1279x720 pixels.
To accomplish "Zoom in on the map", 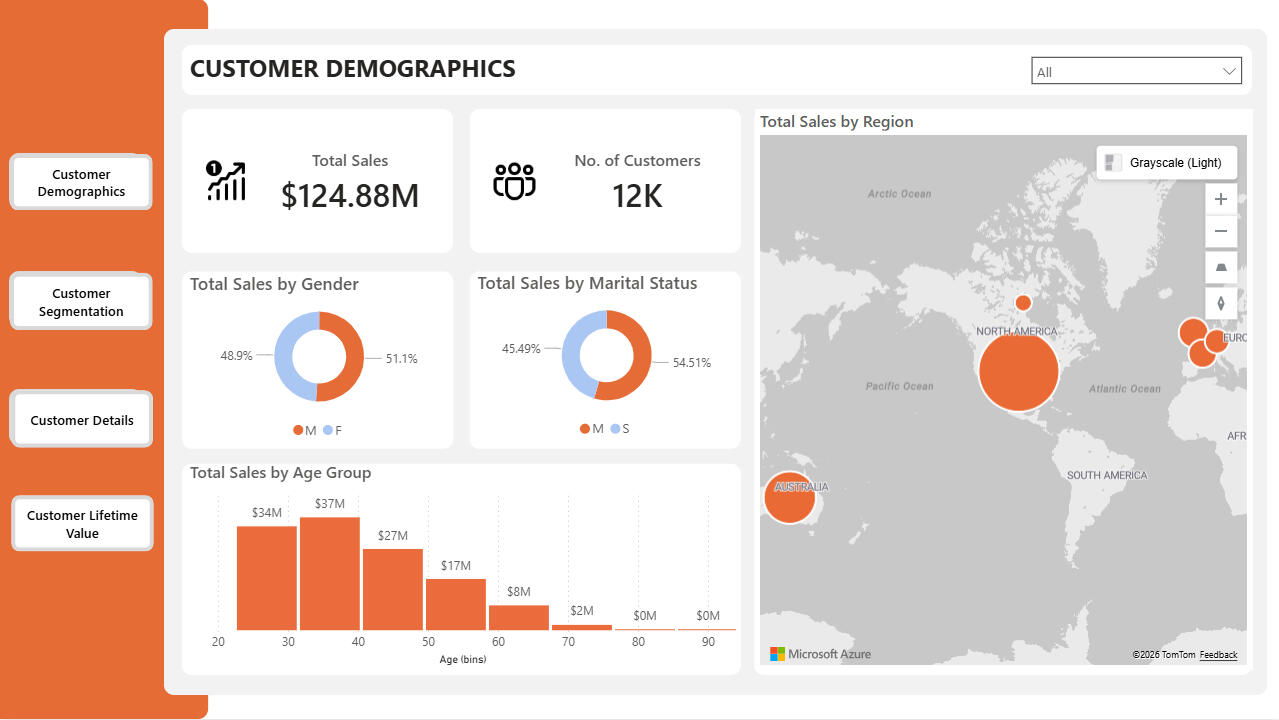I will point(1220,199).
